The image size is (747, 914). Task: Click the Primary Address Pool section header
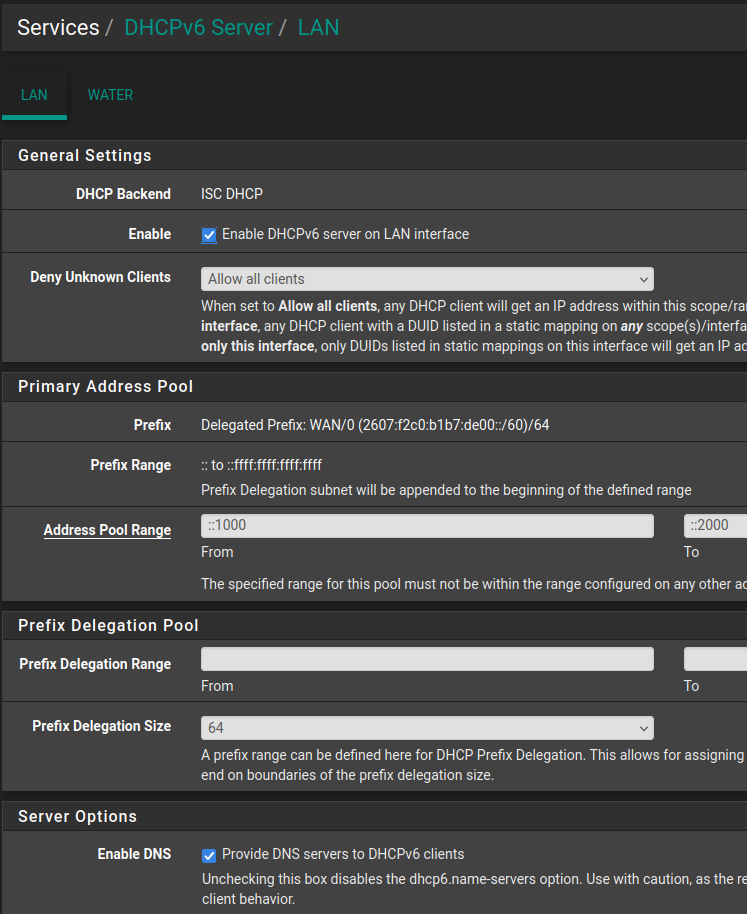[x=106, y=386]
